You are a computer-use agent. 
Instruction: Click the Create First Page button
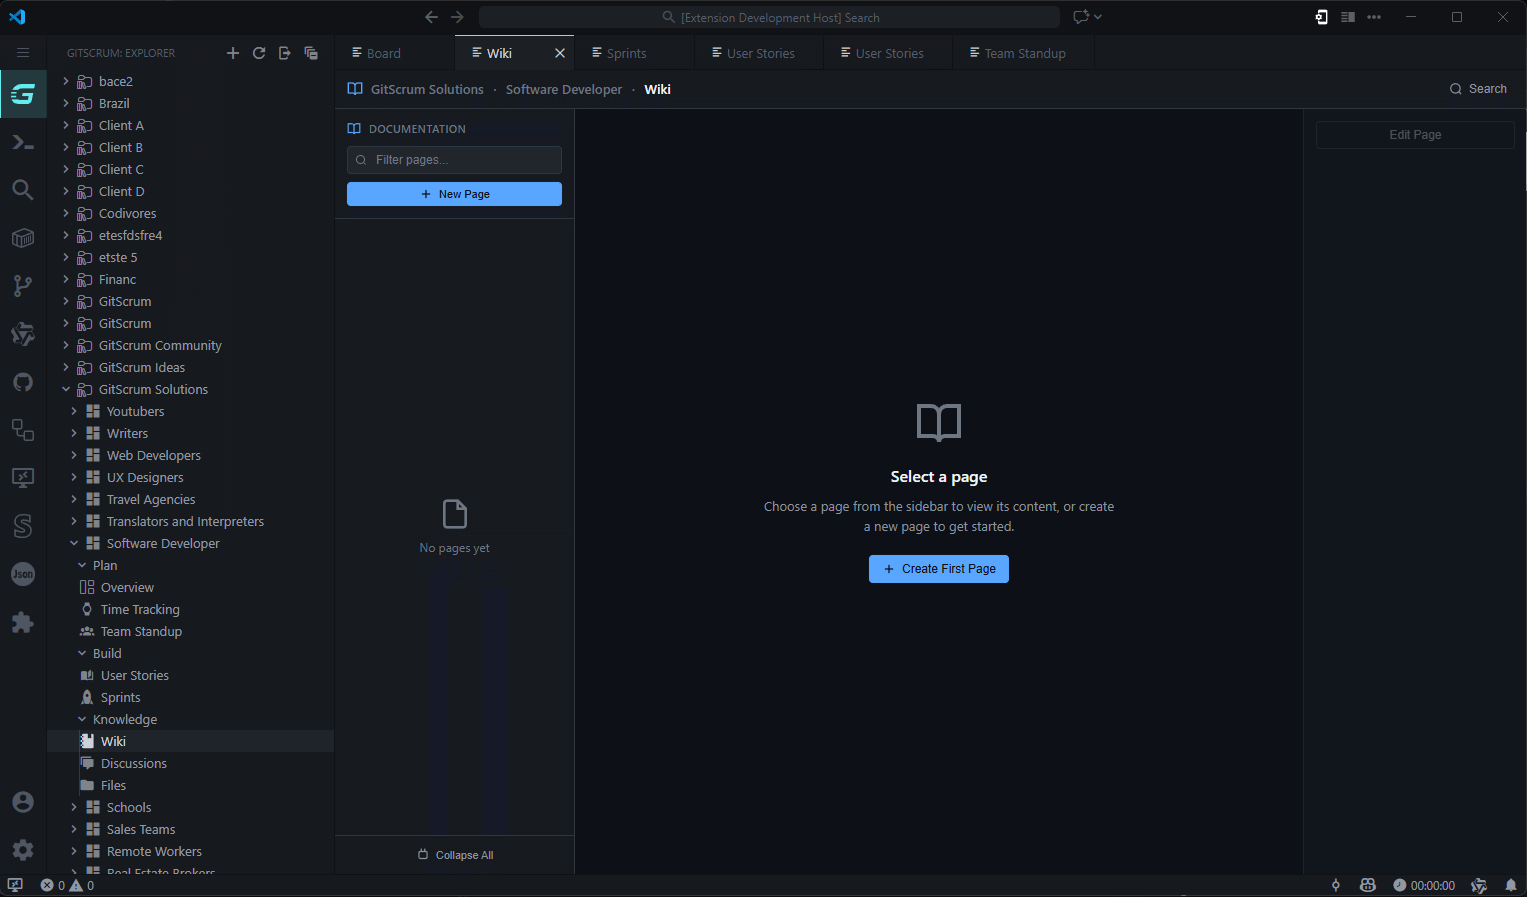coord(938,568)
